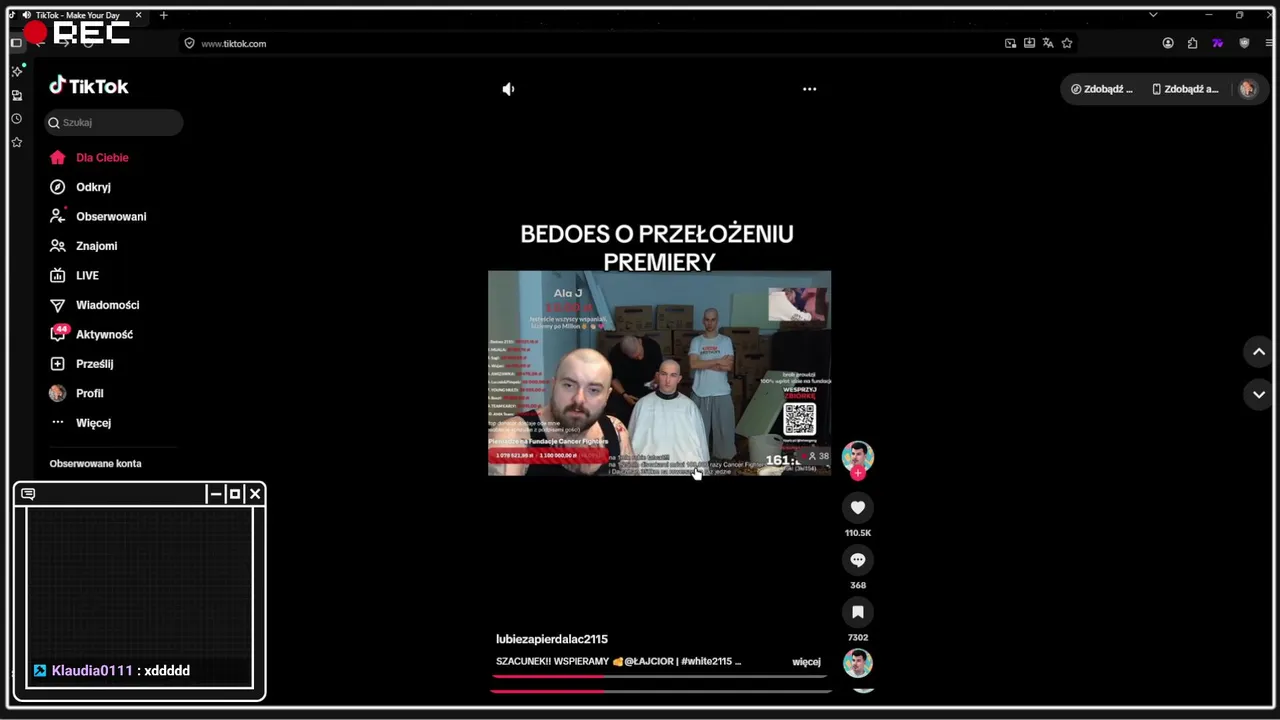Open video options three-dots menu
This screenshot has width=1280, height=720.
pyautogui.click(x=809, y=89)
